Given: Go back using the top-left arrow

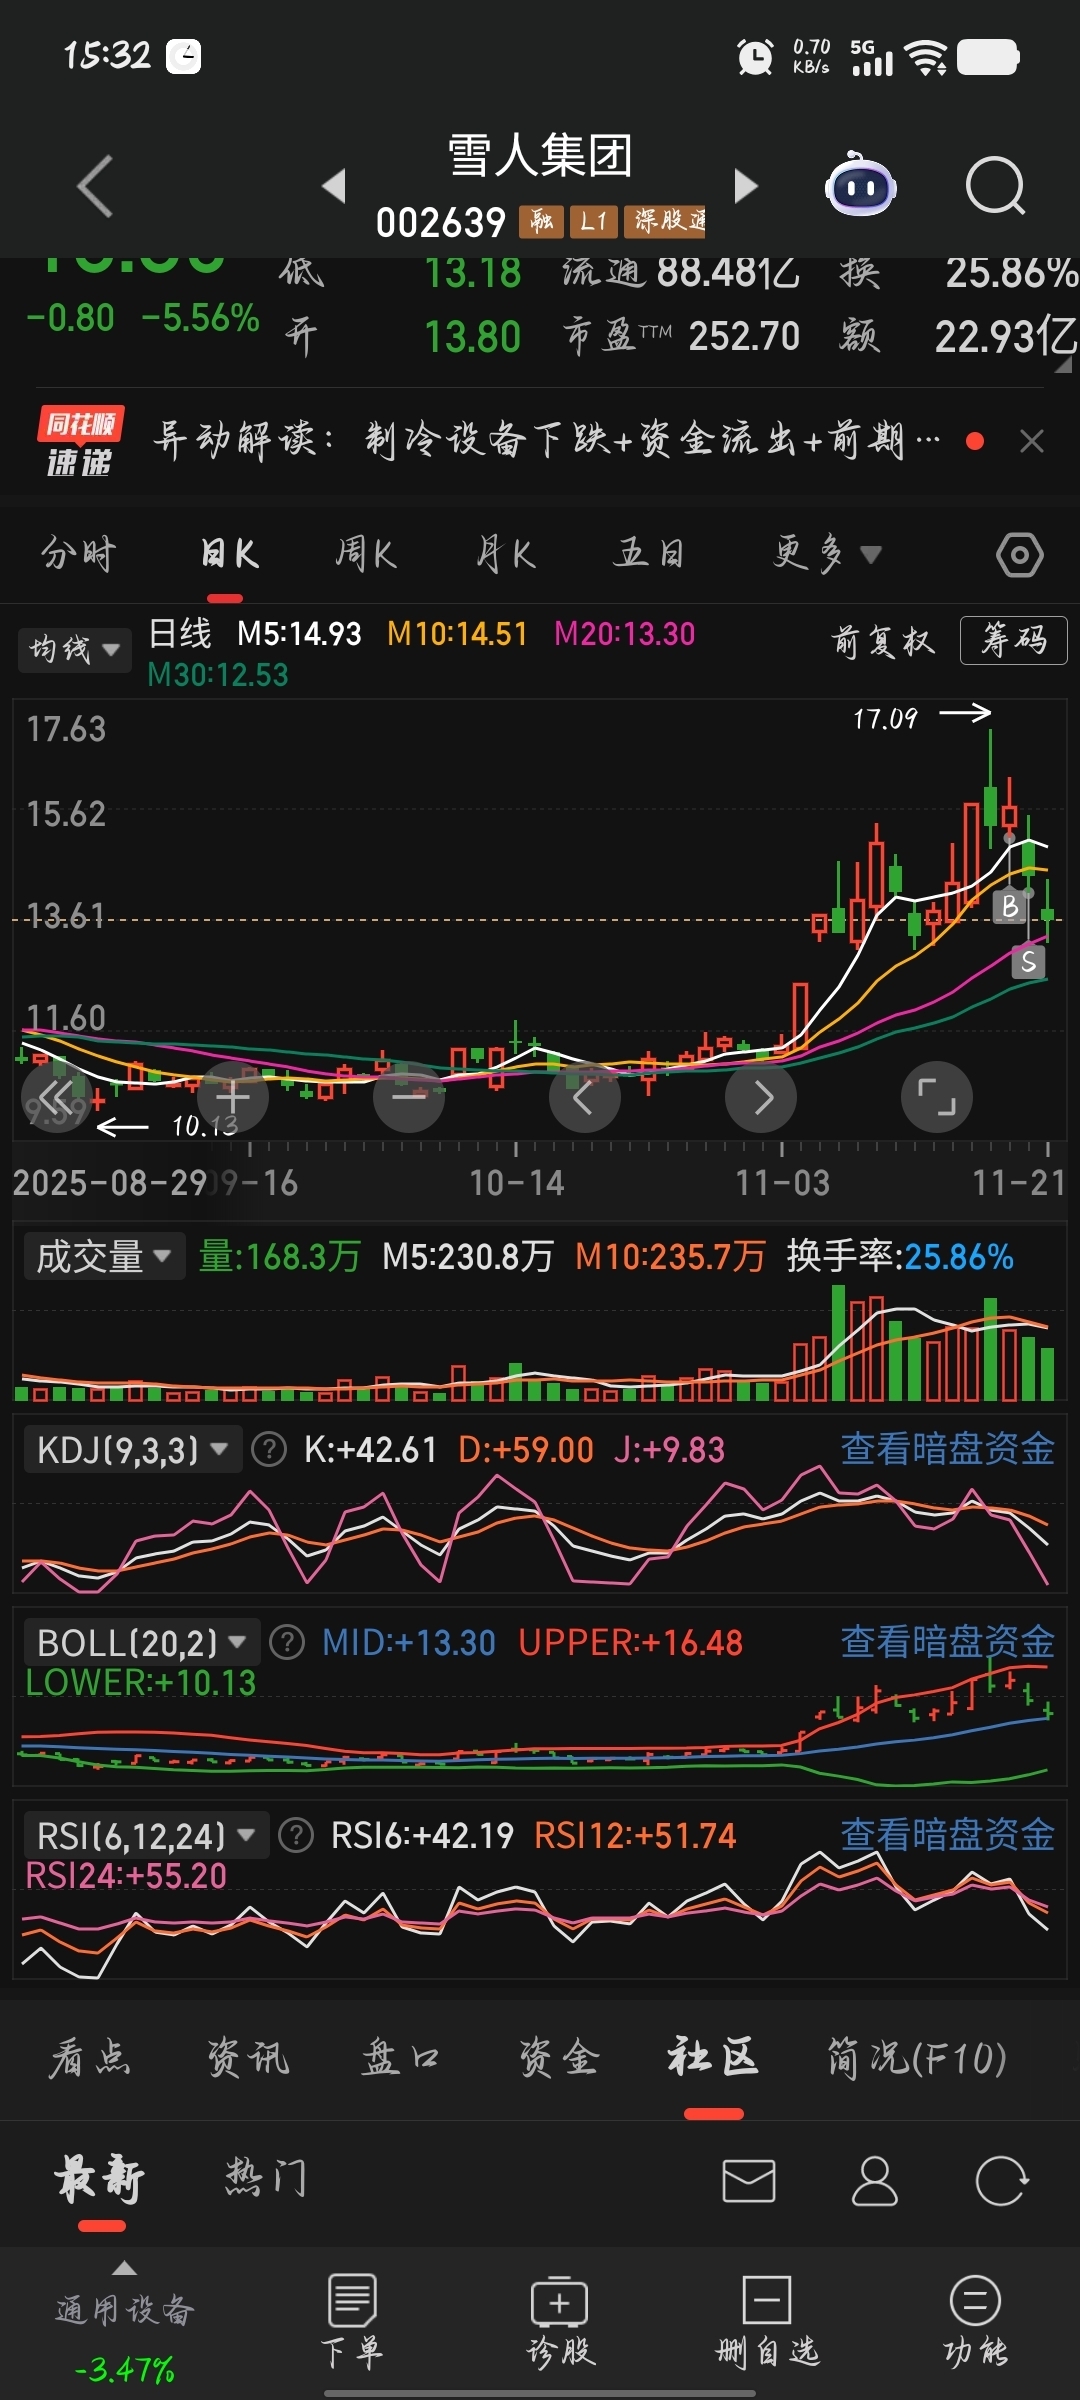Looking at the screenshot, I should point(96,186).
